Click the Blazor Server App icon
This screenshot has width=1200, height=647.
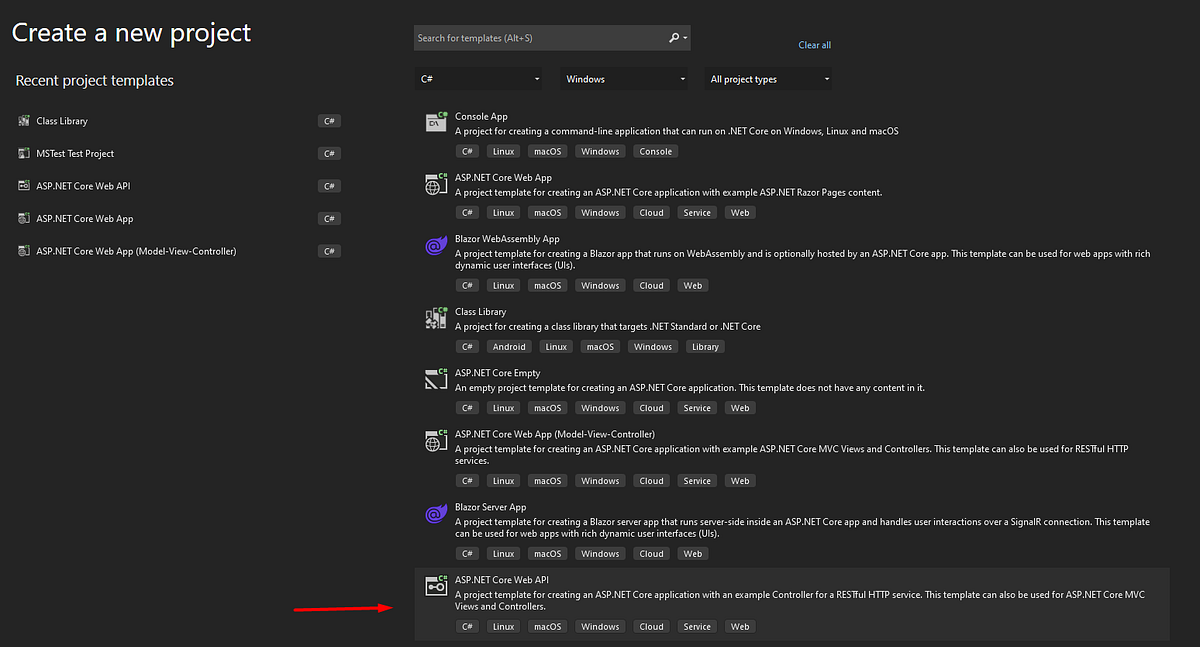[x=436, y=514]
